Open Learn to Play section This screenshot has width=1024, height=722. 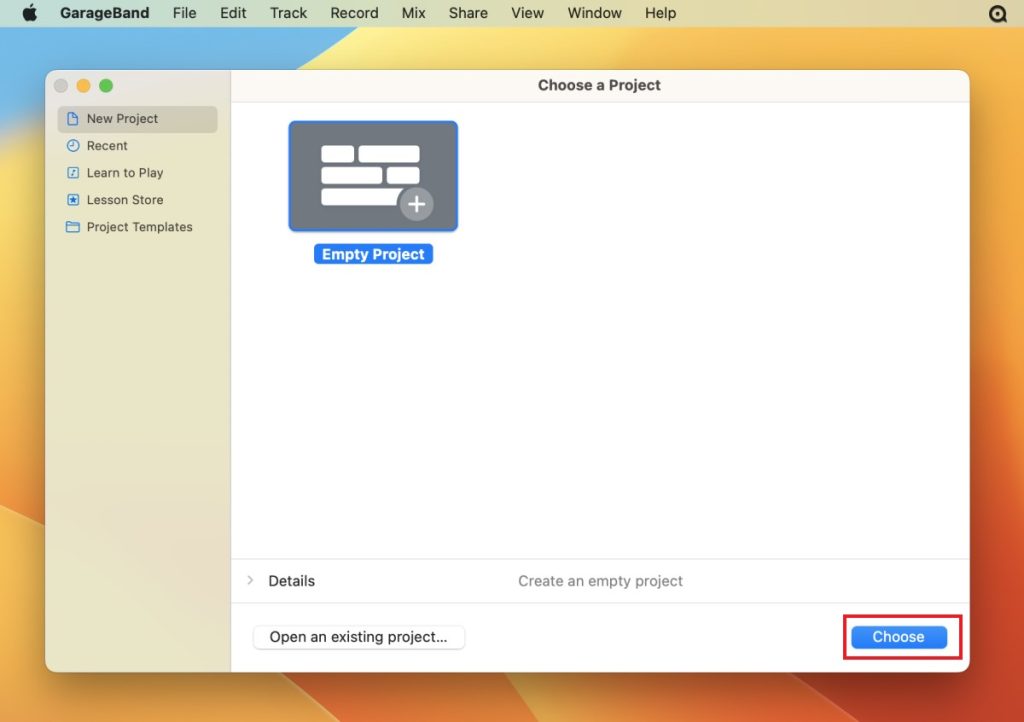click(x=137, y=173)
